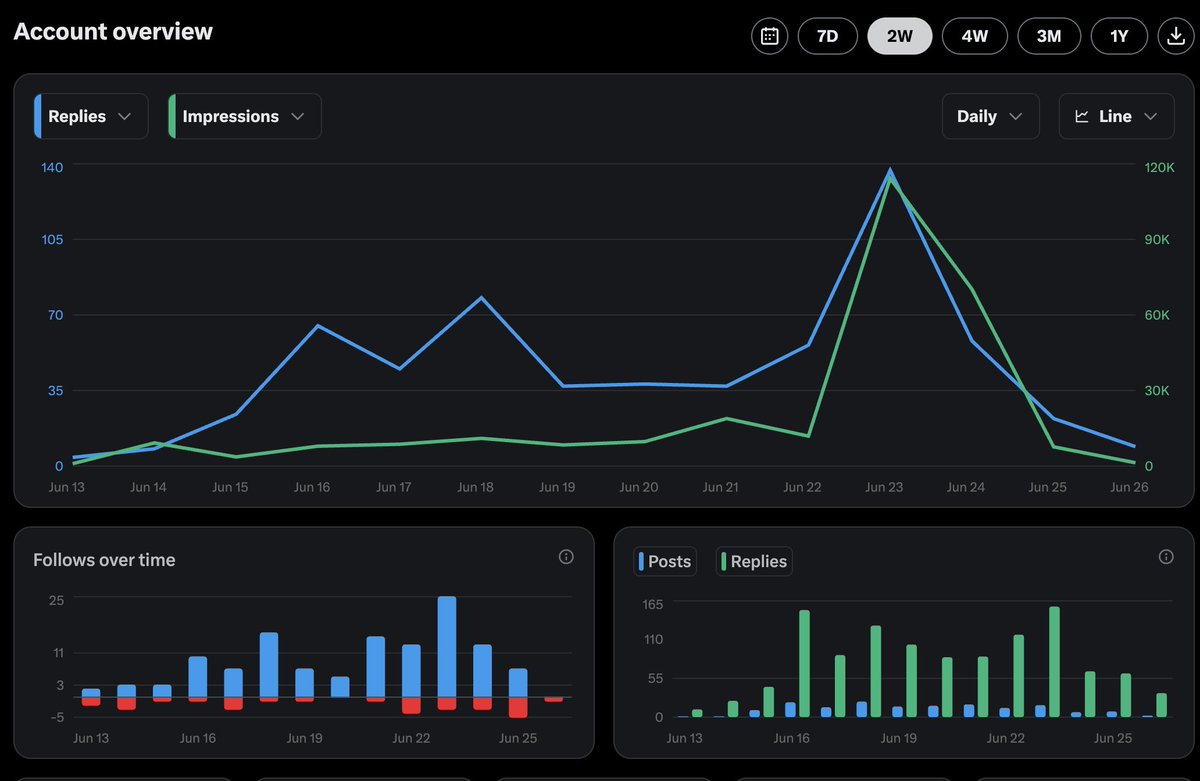
Task: Click the 140 left axis label
Action: click(52, 166)
